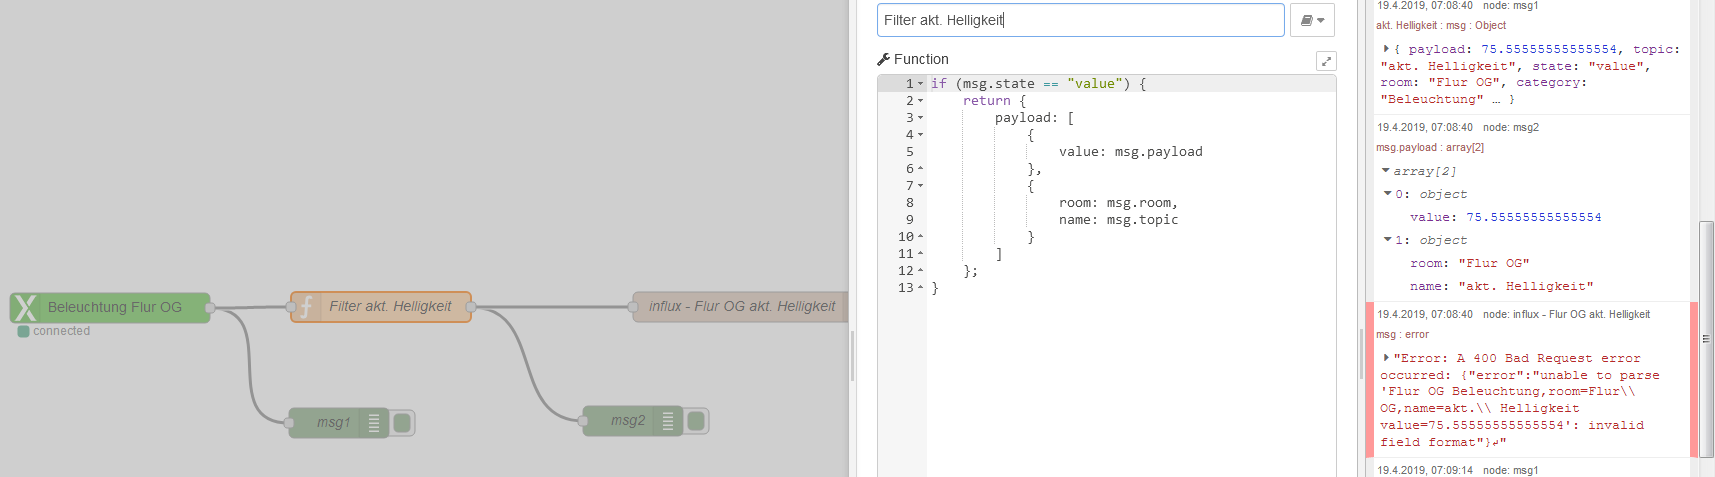Screen dimensions: 1715x477
Task: Click the input port of the msg2 node
Action: pyautogui.click(x=583, y=421)
